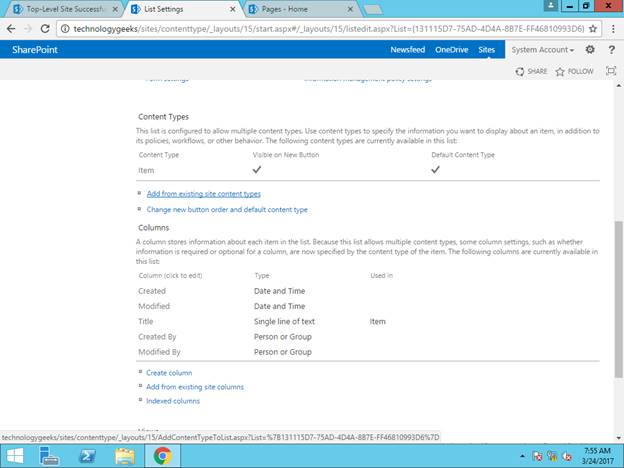Click the 'Content Types' section heading
This screenshot has width=624, height=468.
tap(163, 117)
